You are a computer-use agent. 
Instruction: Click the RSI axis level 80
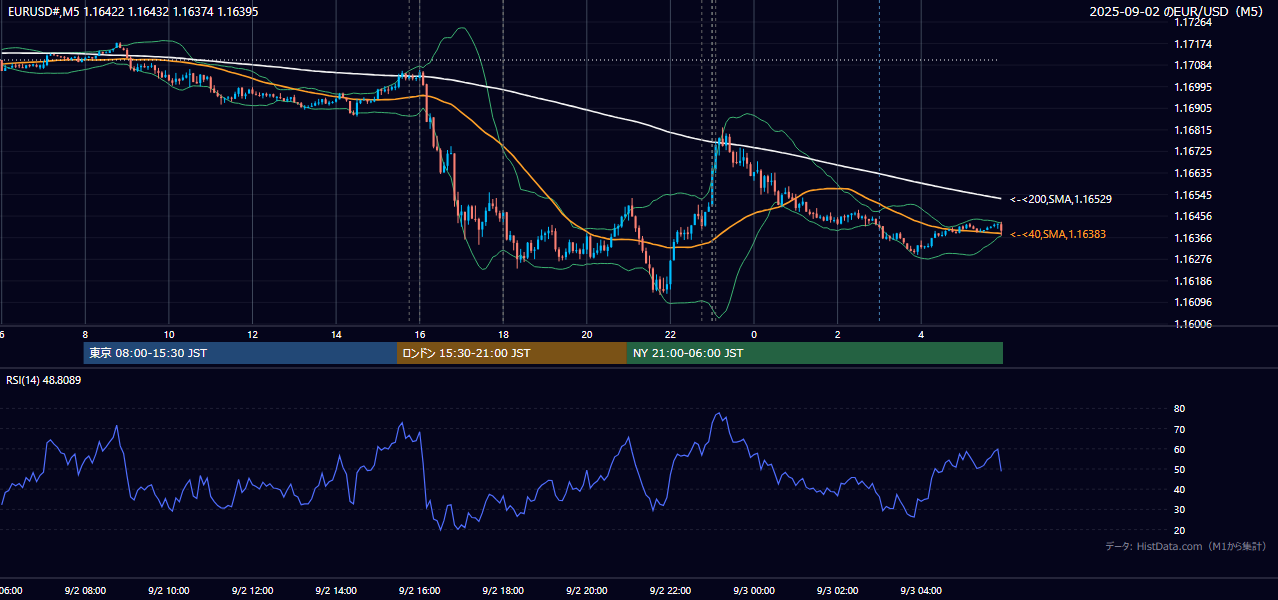1179,409
